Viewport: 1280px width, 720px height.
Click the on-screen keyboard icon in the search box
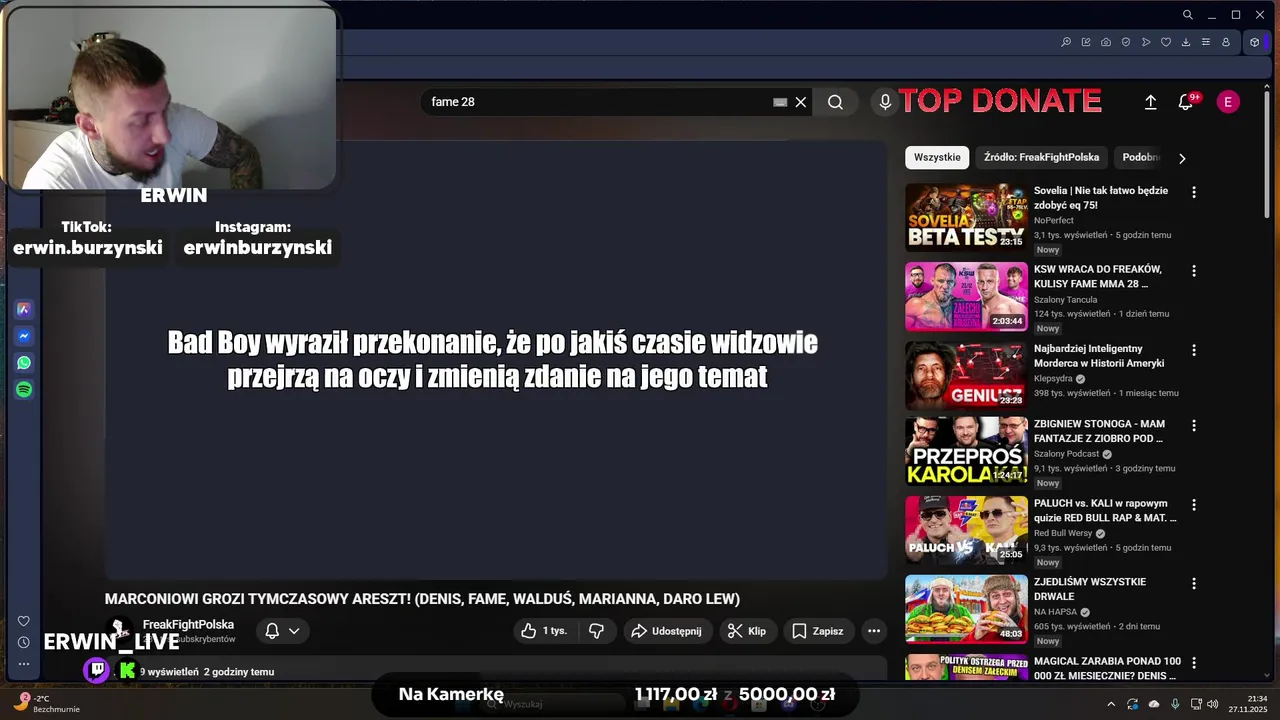pyautogui.click(x=780, y=102)
